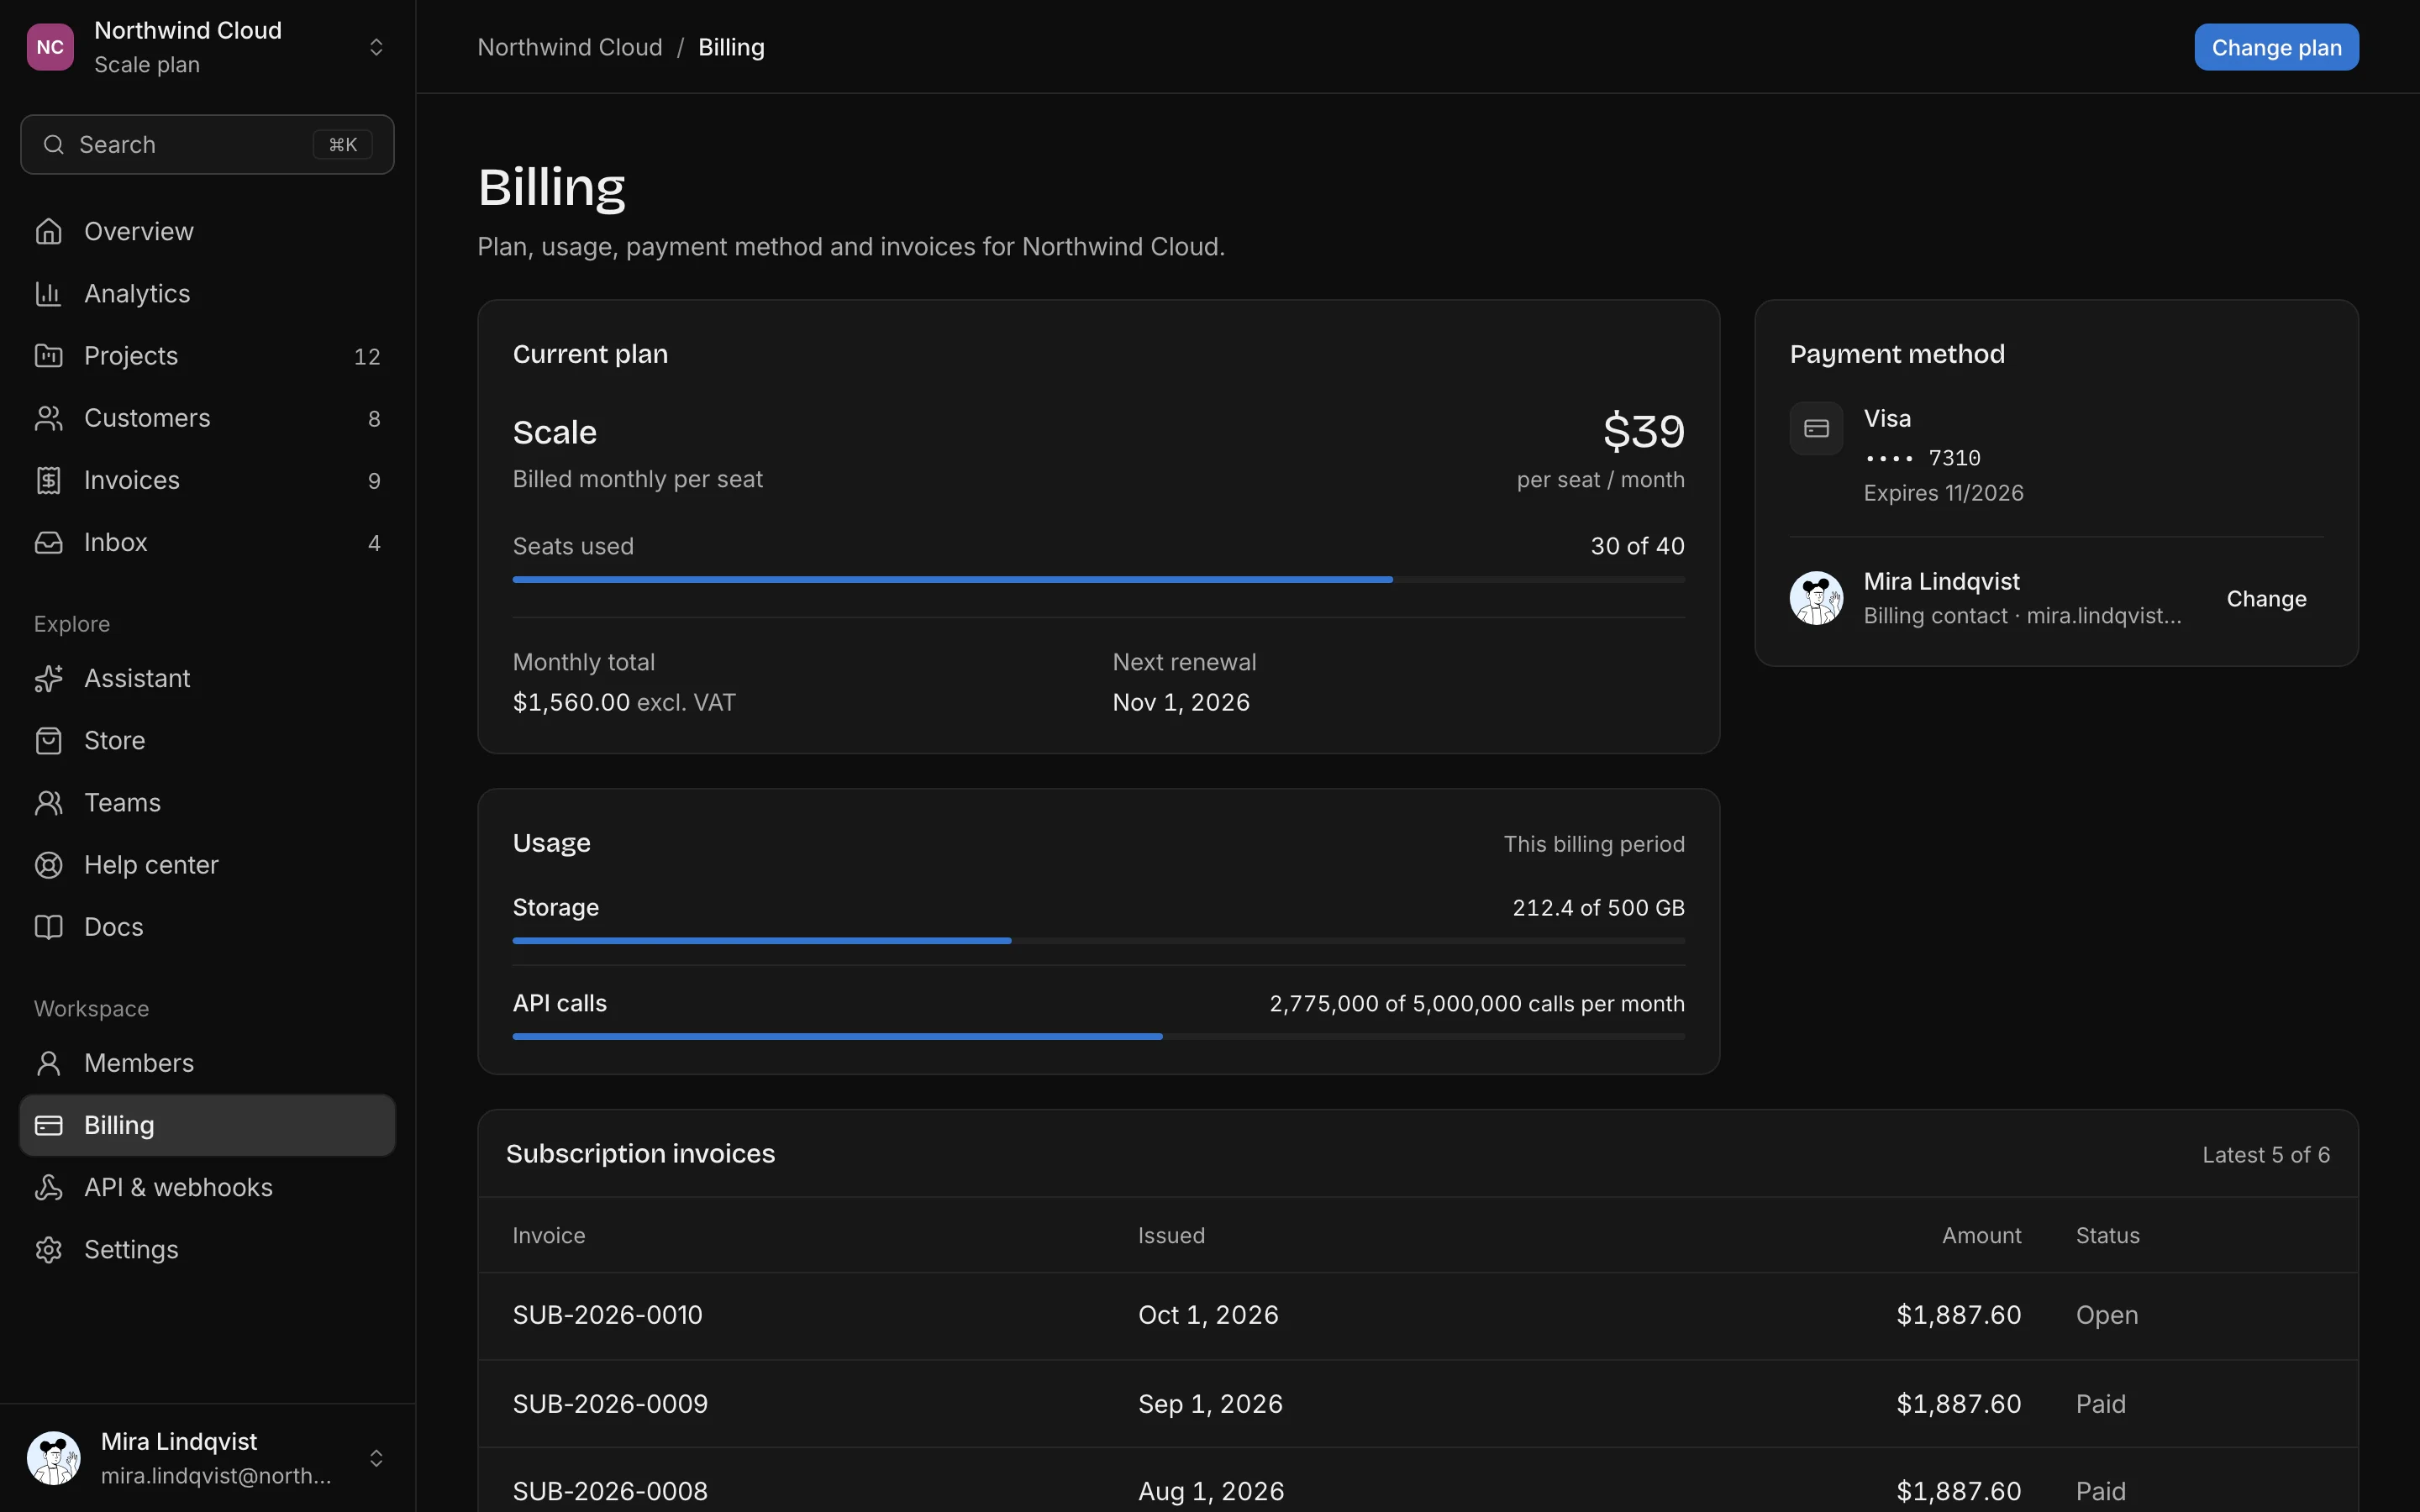Open the Billing item in sidebar

pos(207,1125)
